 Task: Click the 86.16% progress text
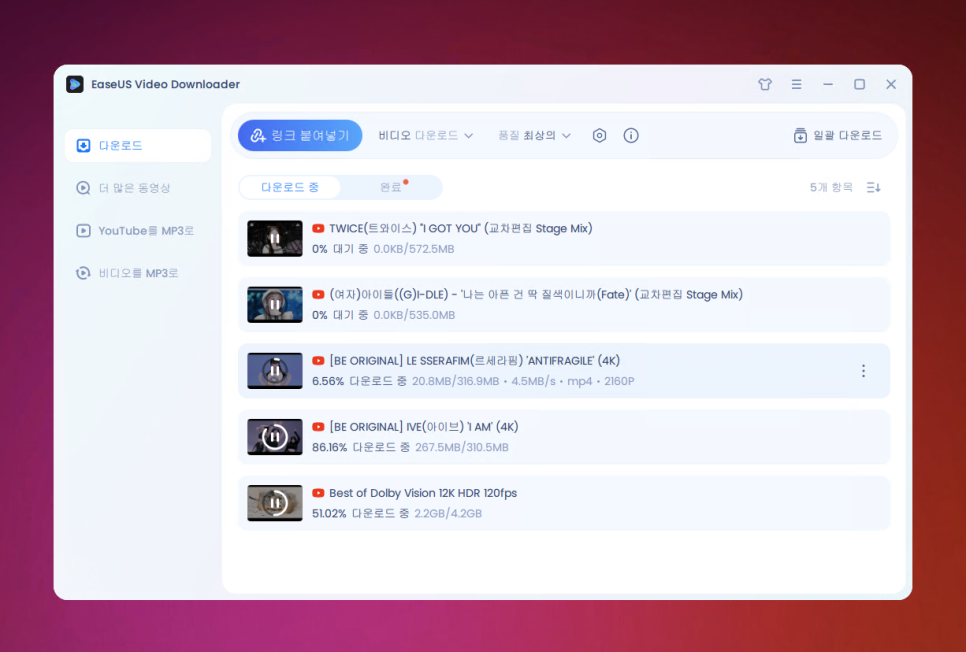[330, 447]
